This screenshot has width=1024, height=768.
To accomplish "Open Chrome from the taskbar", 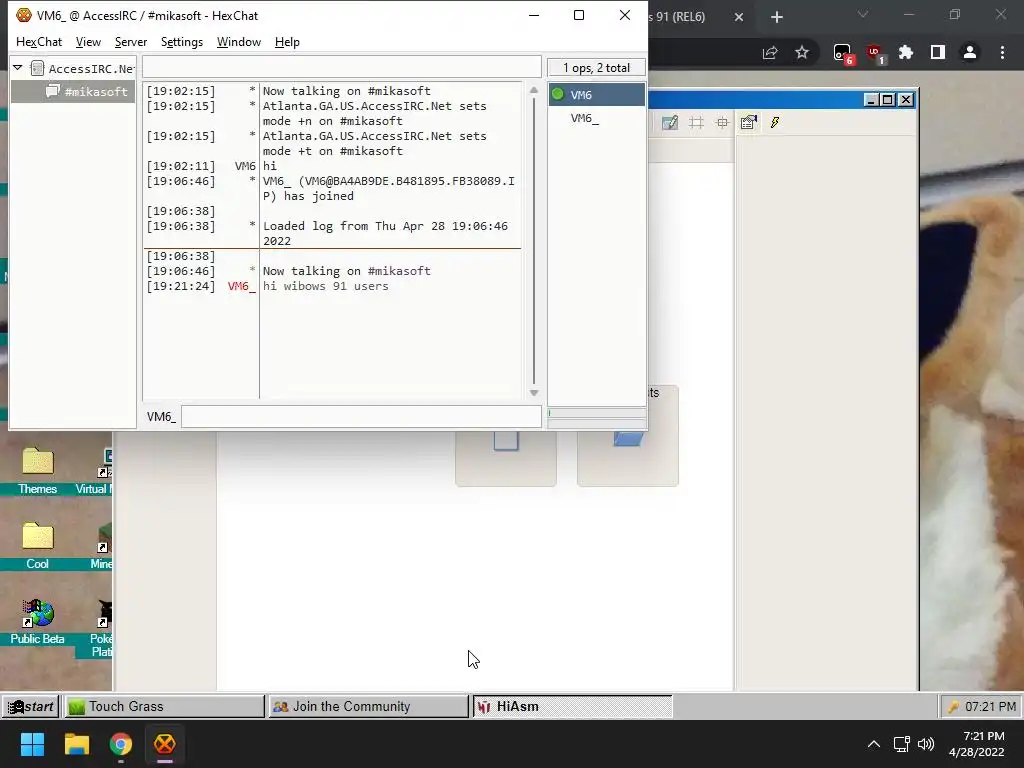I will (x=120, y=744).
